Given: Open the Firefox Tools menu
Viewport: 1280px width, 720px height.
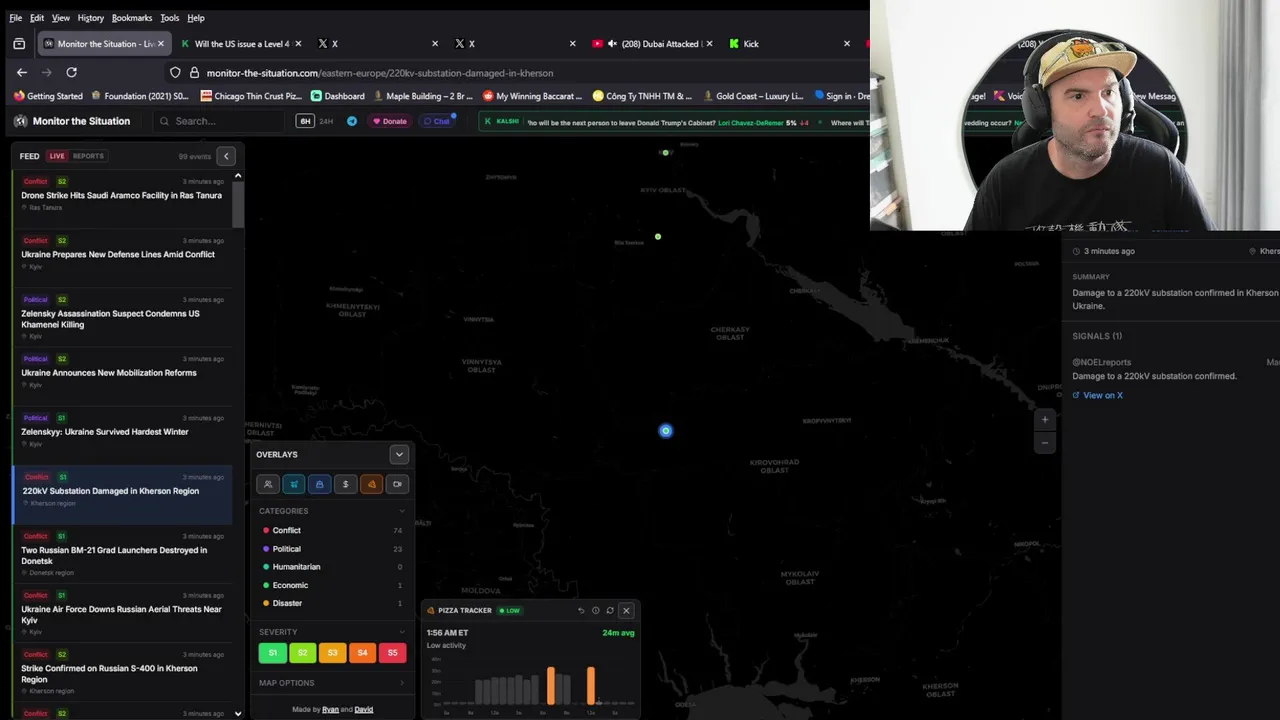Looking at the screenshot, I should pos(170,18).
